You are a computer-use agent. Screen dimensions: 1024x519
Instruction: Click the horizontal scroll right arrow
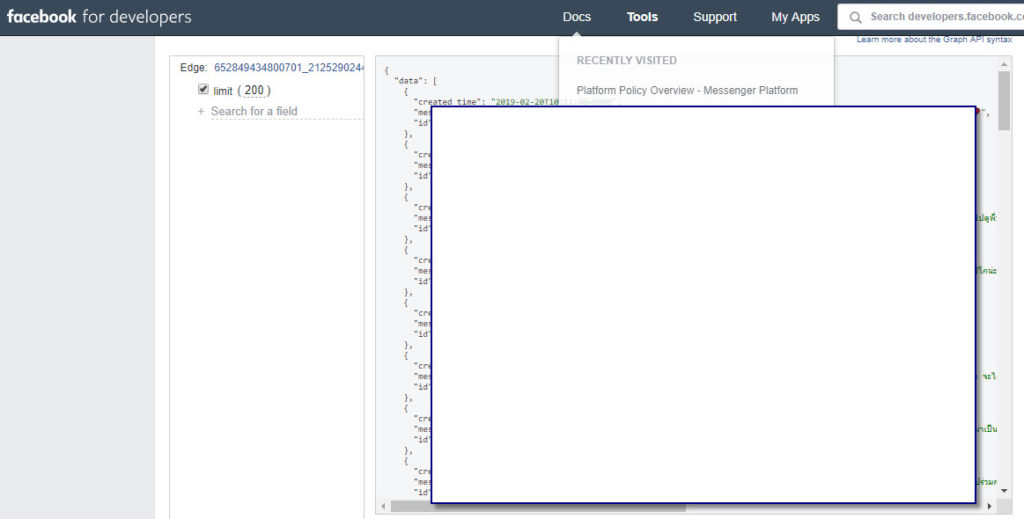tap(989, 506)
